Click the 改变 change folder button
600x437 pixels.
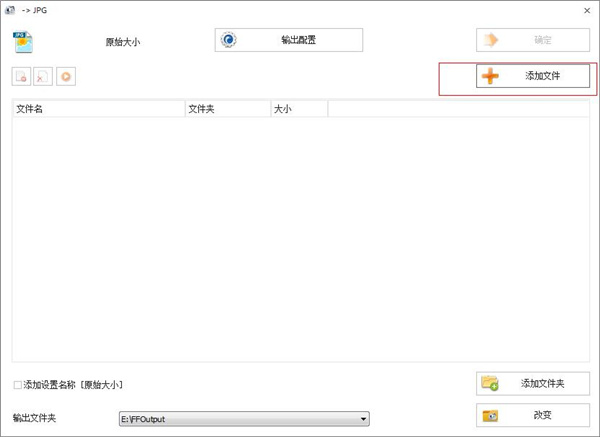533,415
